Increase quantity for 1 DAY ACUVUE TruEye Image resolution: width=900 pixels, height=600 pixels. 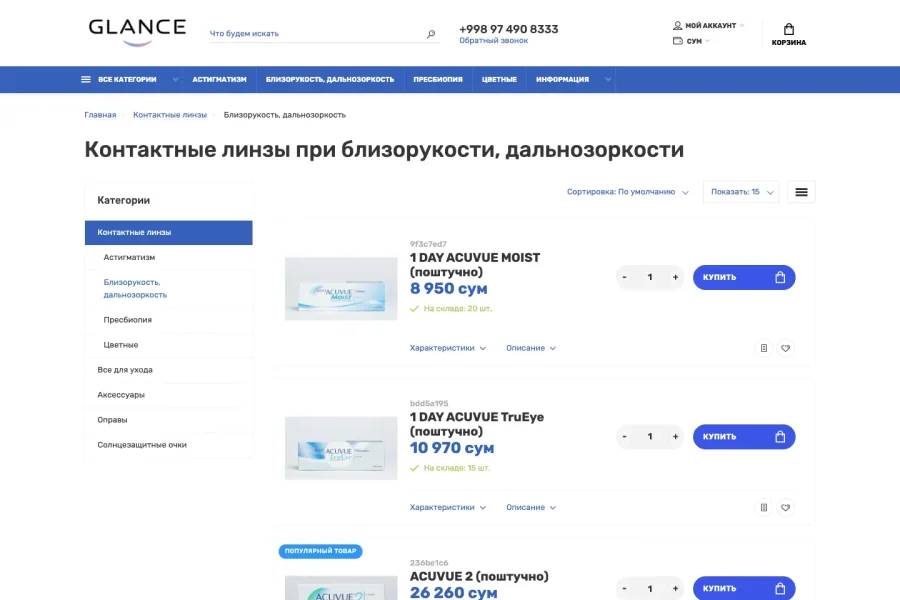tap(675, 437)
